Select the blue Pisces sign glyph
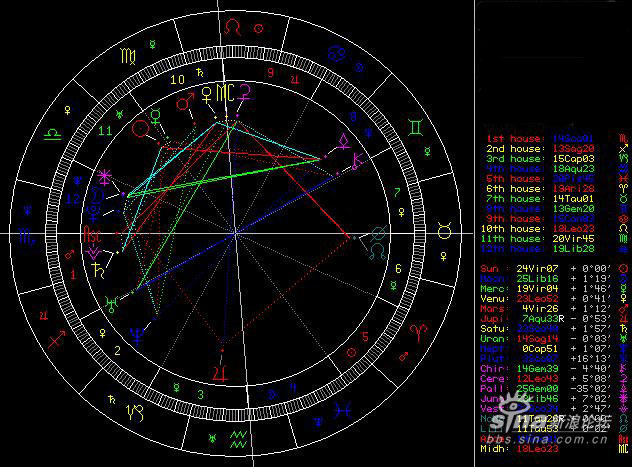Viewport: 632px width, 467px height. tap(343, 411)
